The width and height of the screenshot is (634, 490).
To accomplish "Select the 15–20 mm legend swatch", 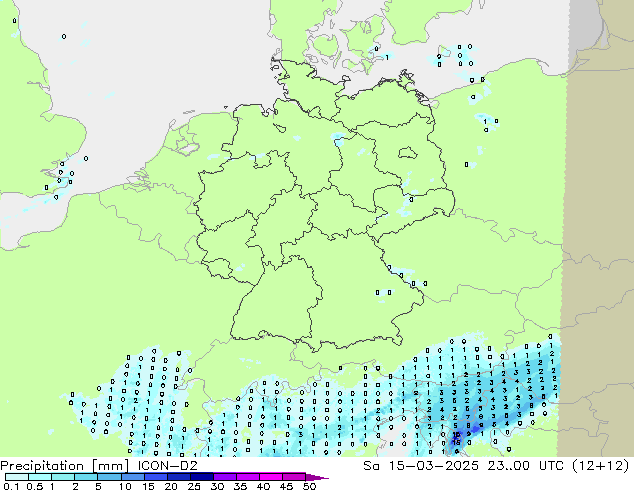I will point(155,477).
